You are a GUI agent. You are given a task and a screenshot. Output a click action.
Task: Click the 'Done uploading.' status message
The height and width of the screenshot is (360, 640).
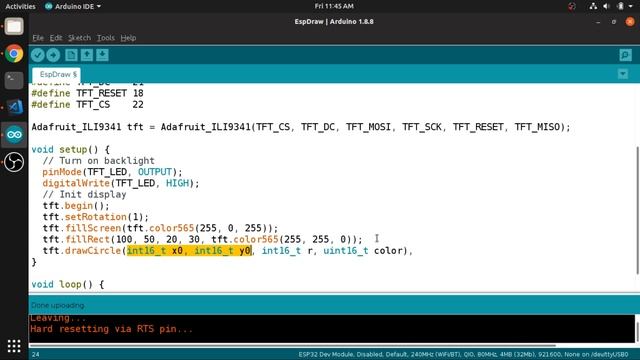pos(58,305)
